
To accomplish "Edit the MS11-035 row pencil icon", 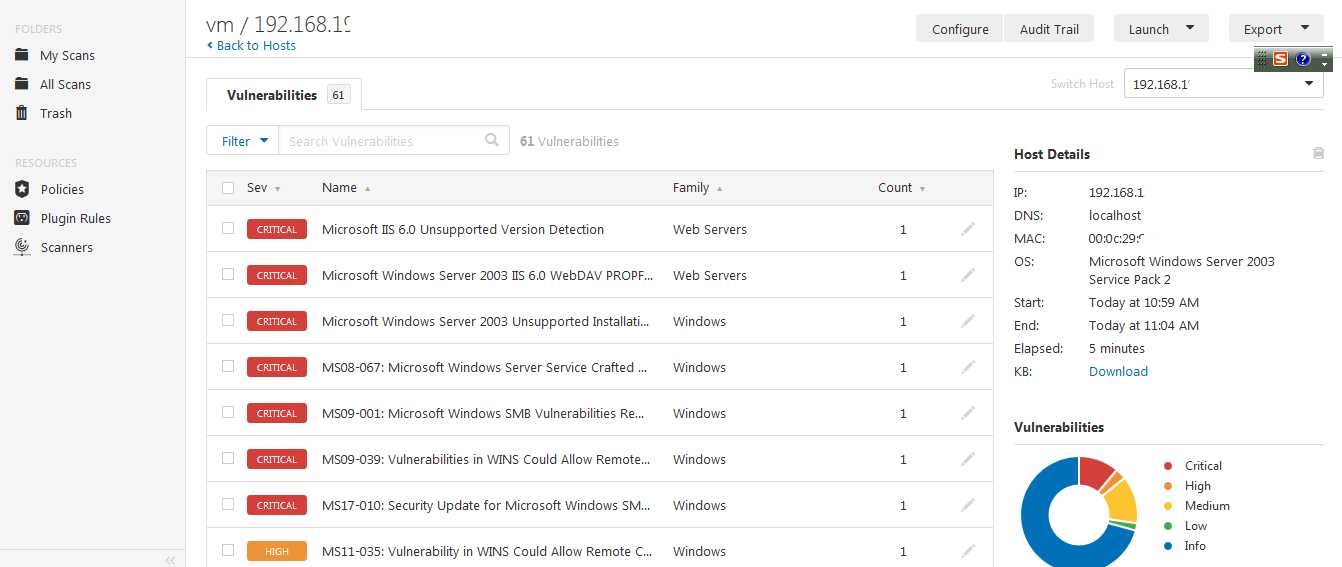I will [967, 551].
